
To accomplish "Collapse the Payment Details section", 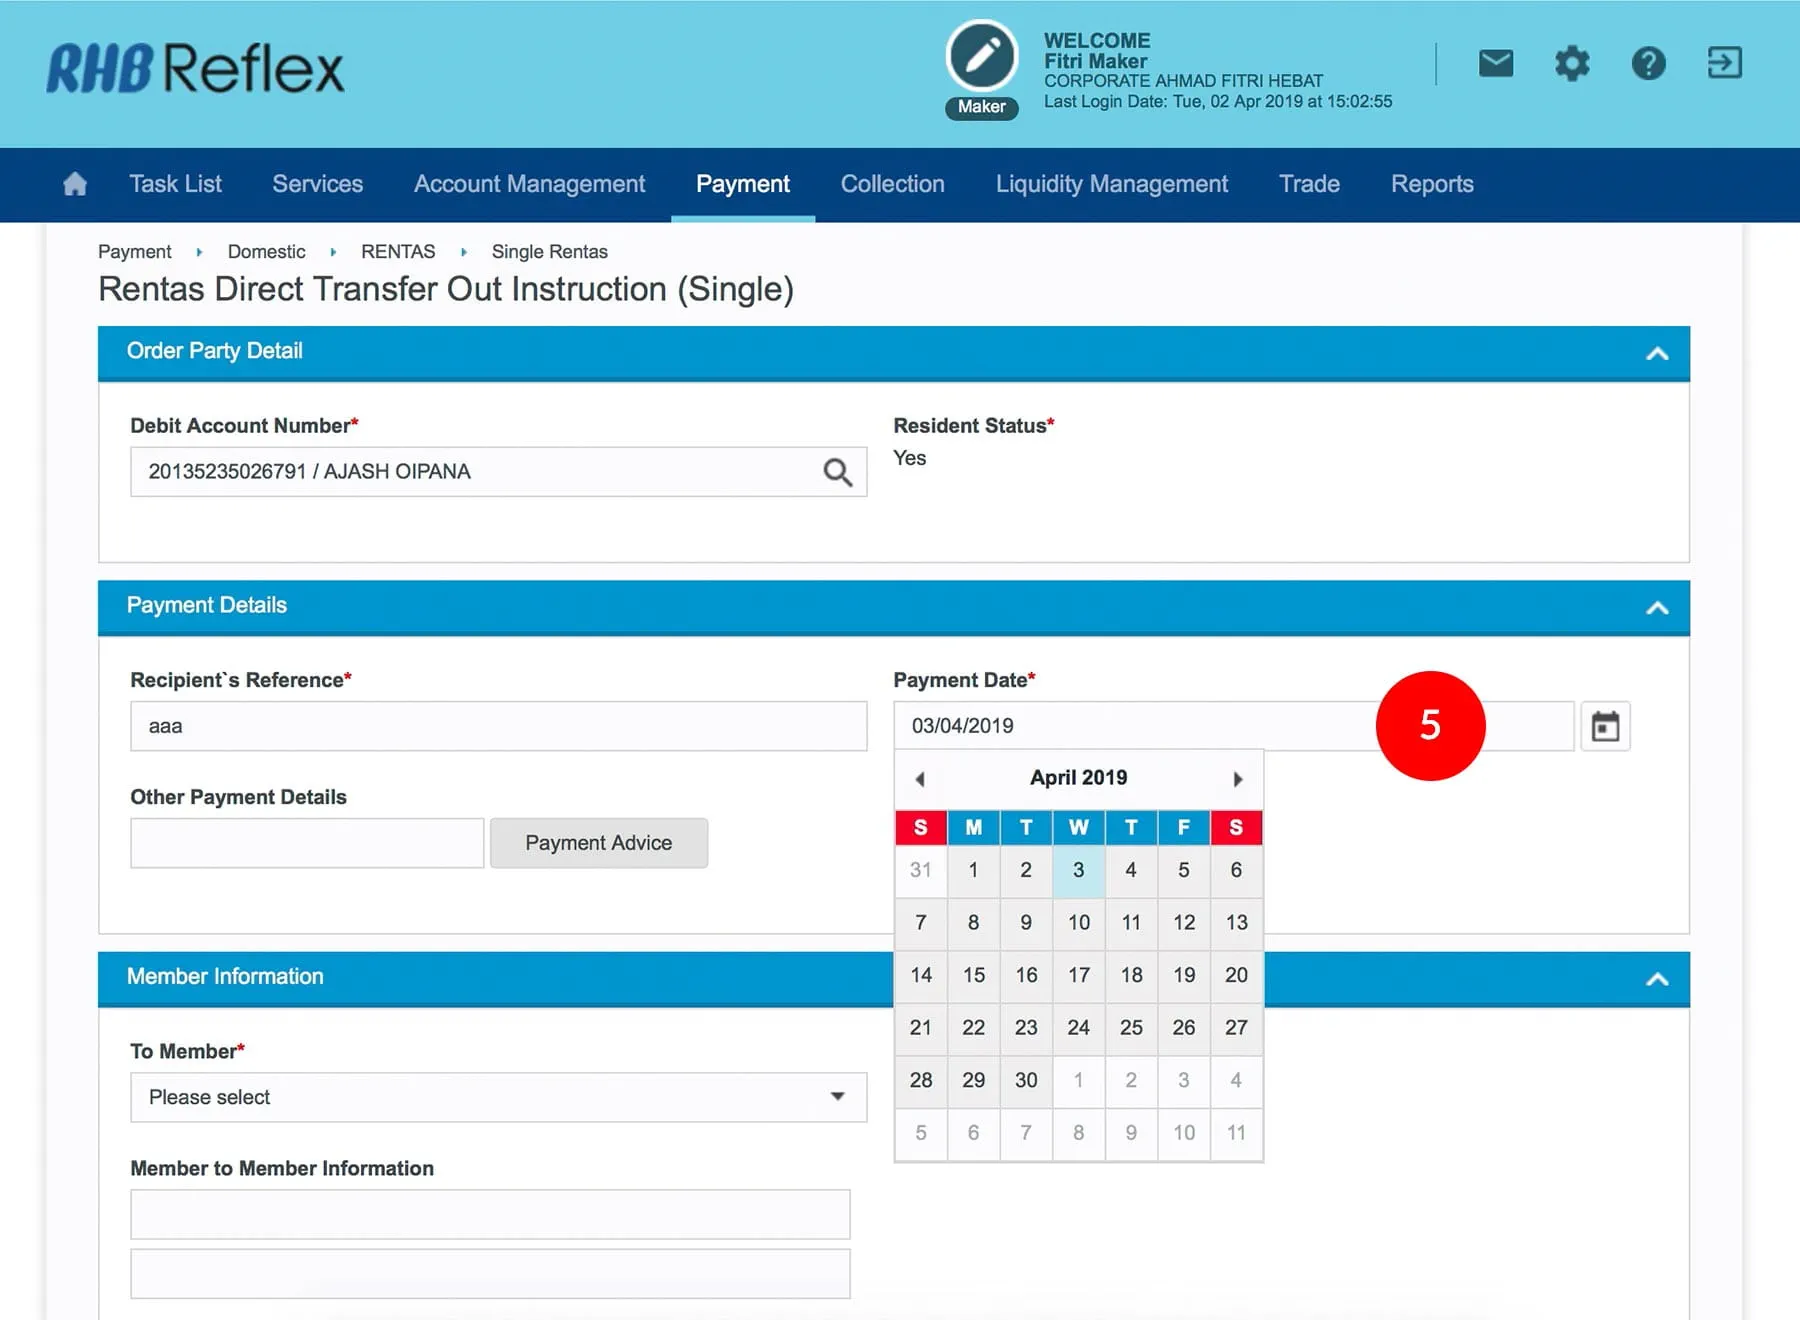I will [x=1657, y=608].
